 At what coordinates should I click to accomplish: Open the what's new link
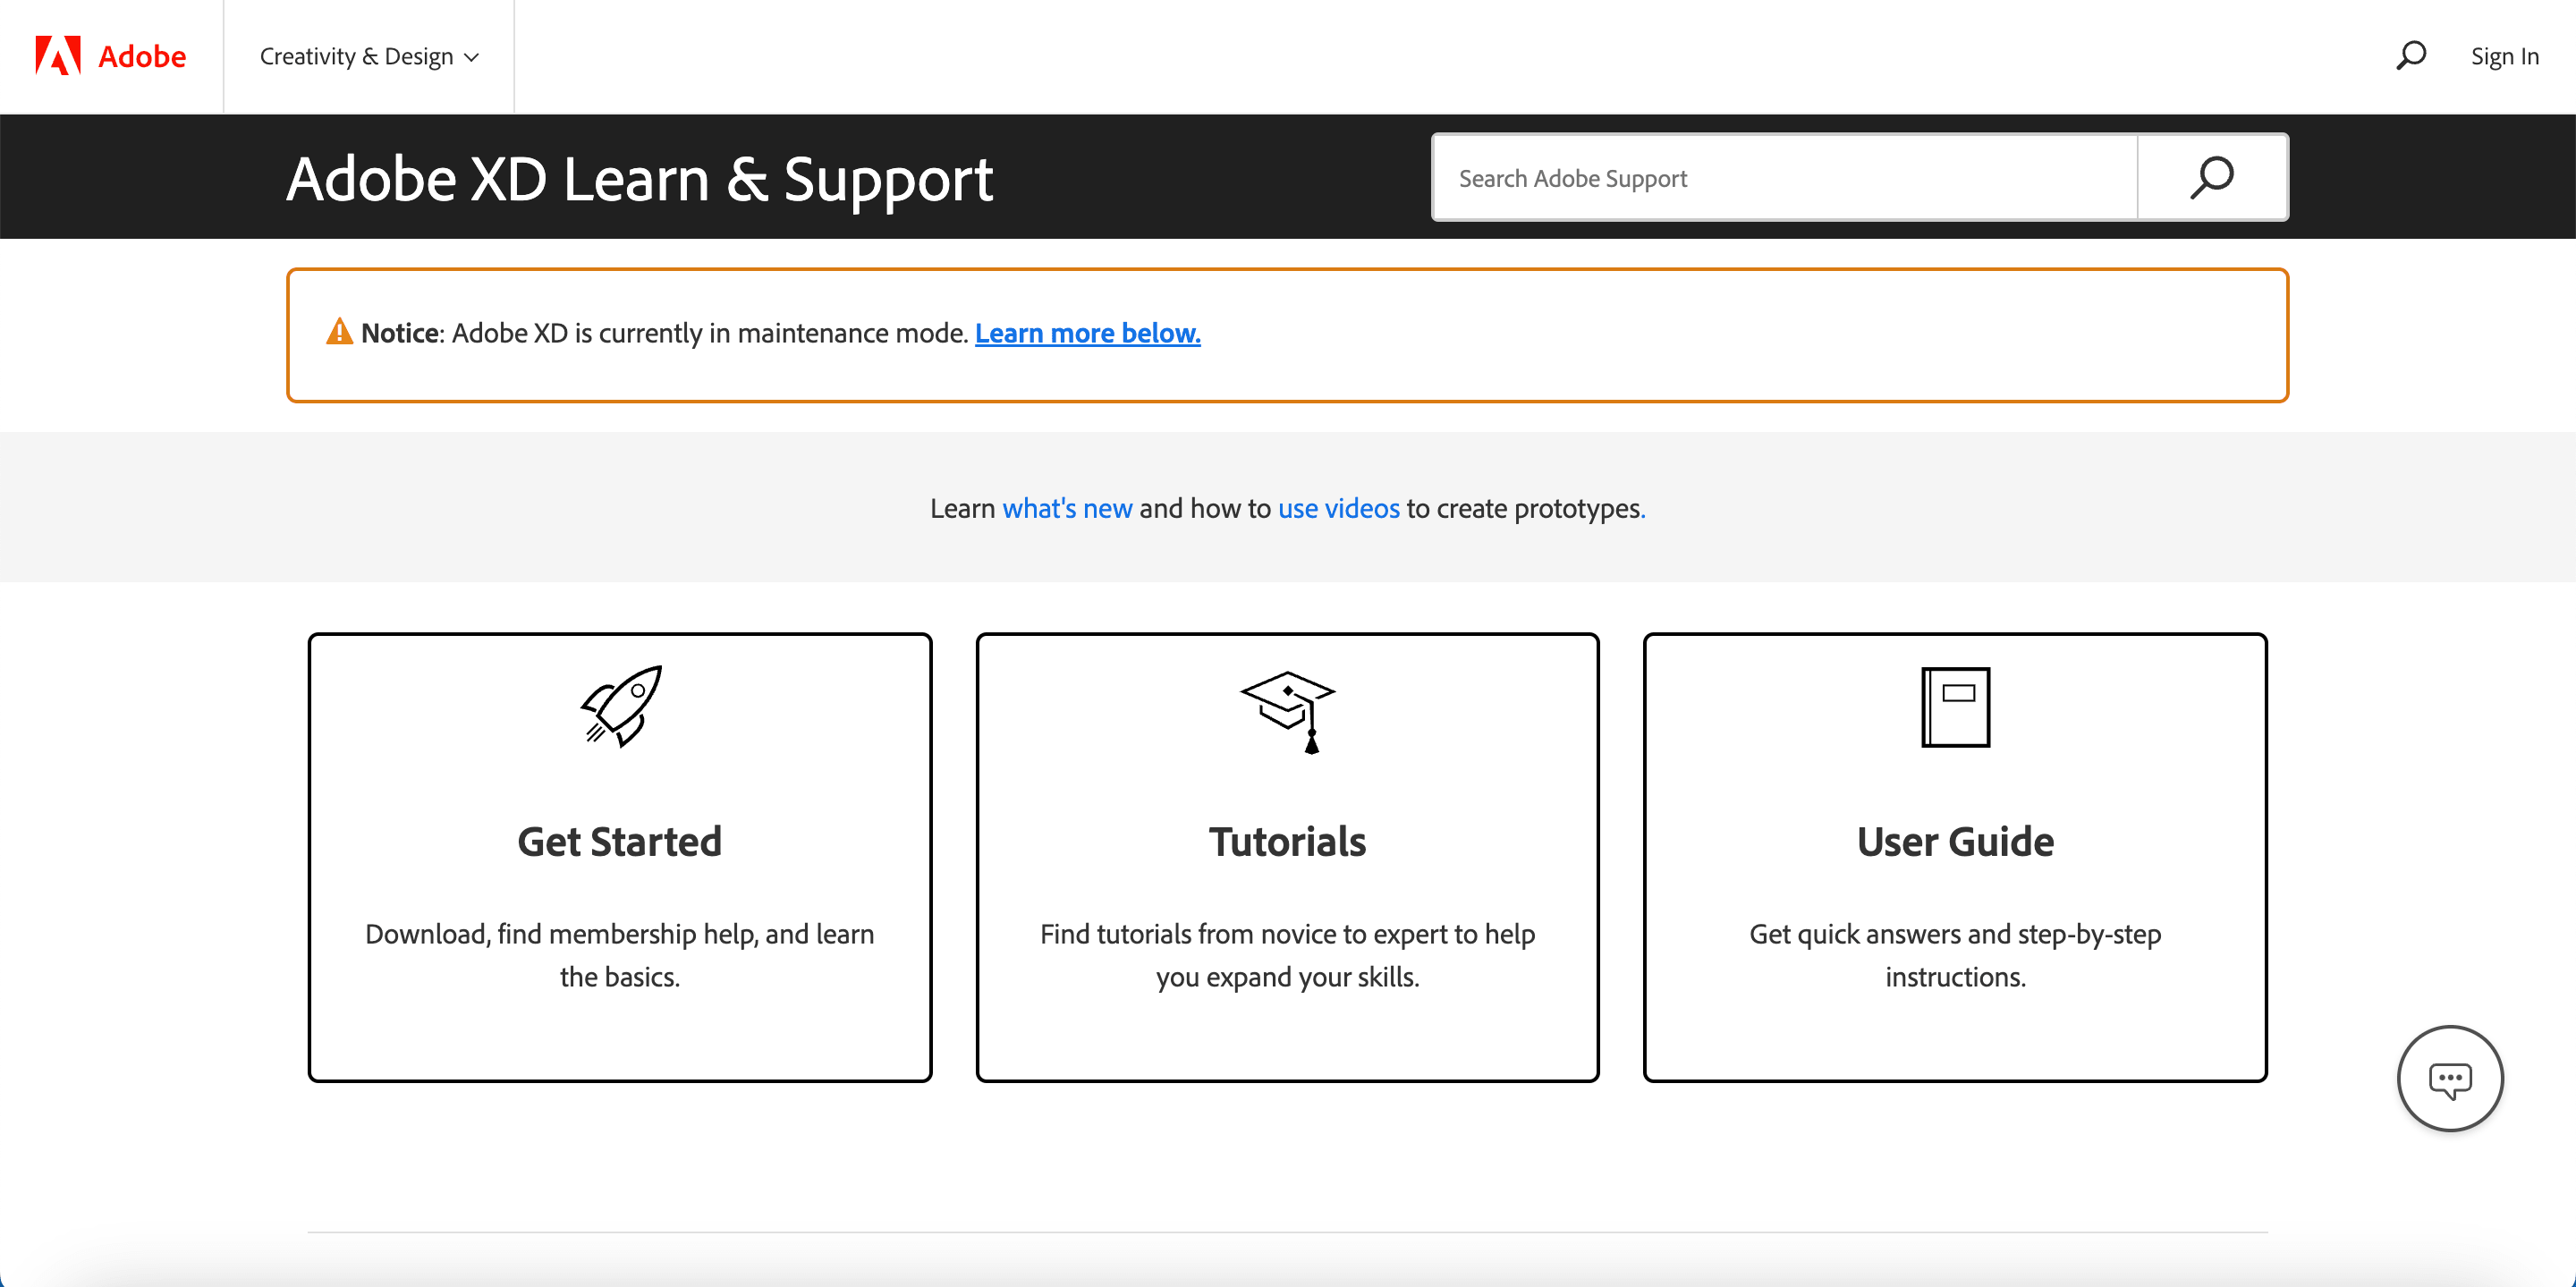1067,508
